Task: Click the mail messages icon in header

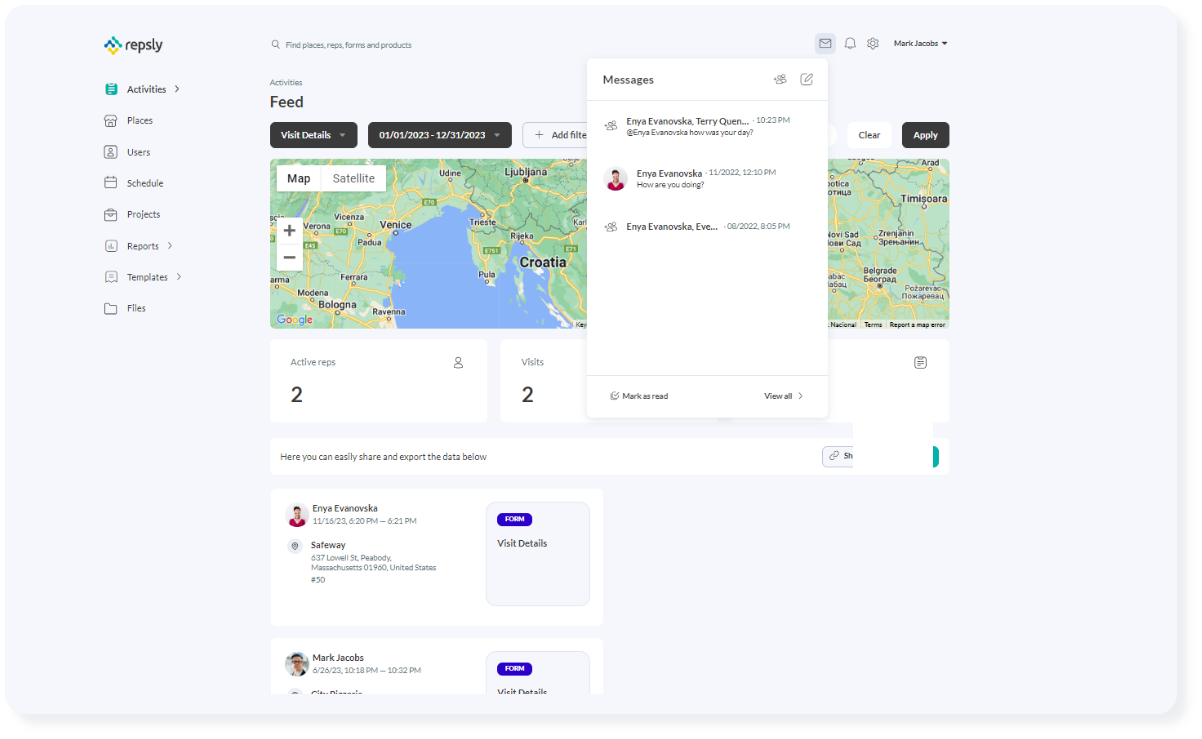Action: [824, 43]
